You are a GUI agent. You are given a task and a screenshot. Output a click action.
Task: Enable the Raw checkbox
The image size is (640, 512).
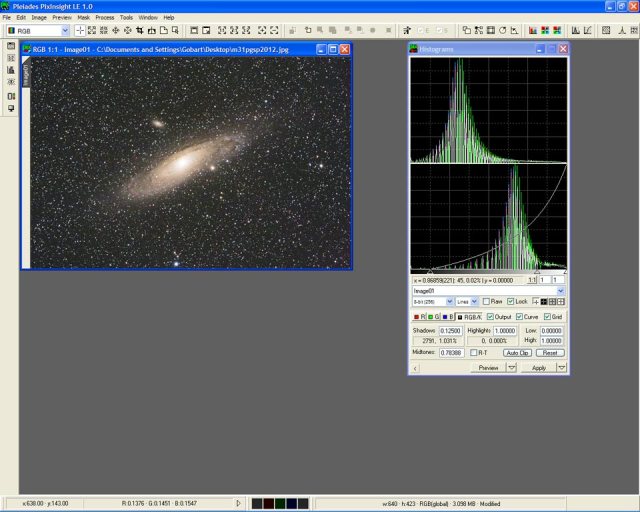click(486, 301)
